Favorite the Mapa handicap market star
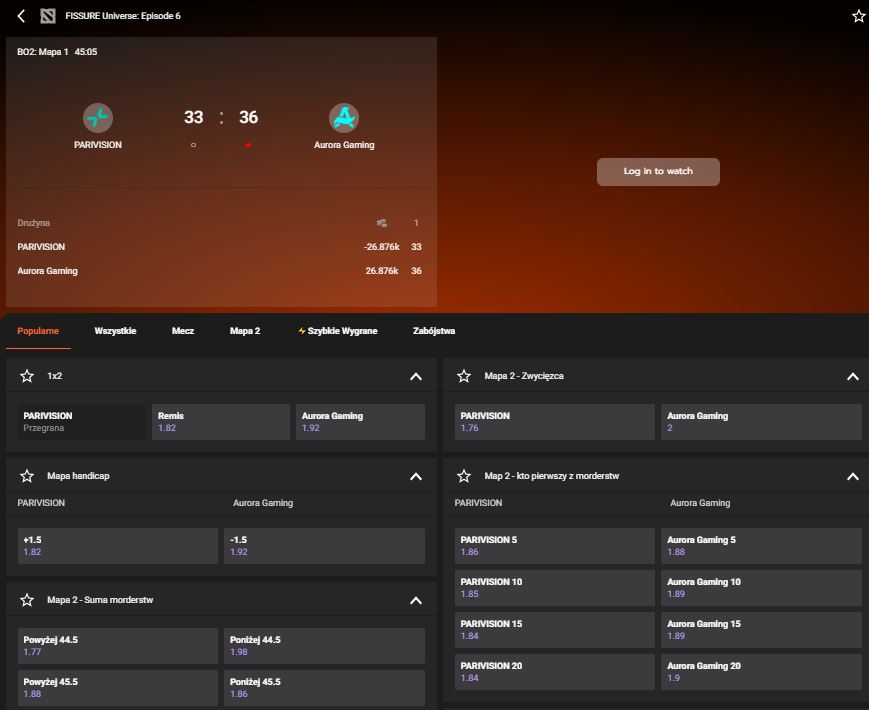 (x=27, y=476)
